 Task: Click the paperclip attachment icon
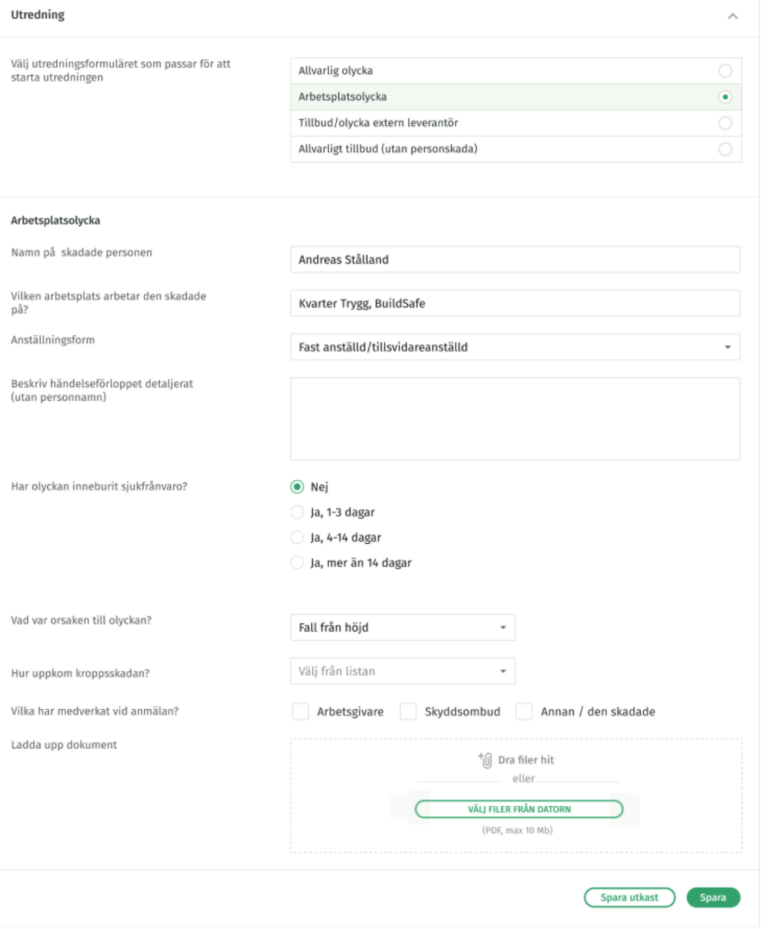(485, 760)
